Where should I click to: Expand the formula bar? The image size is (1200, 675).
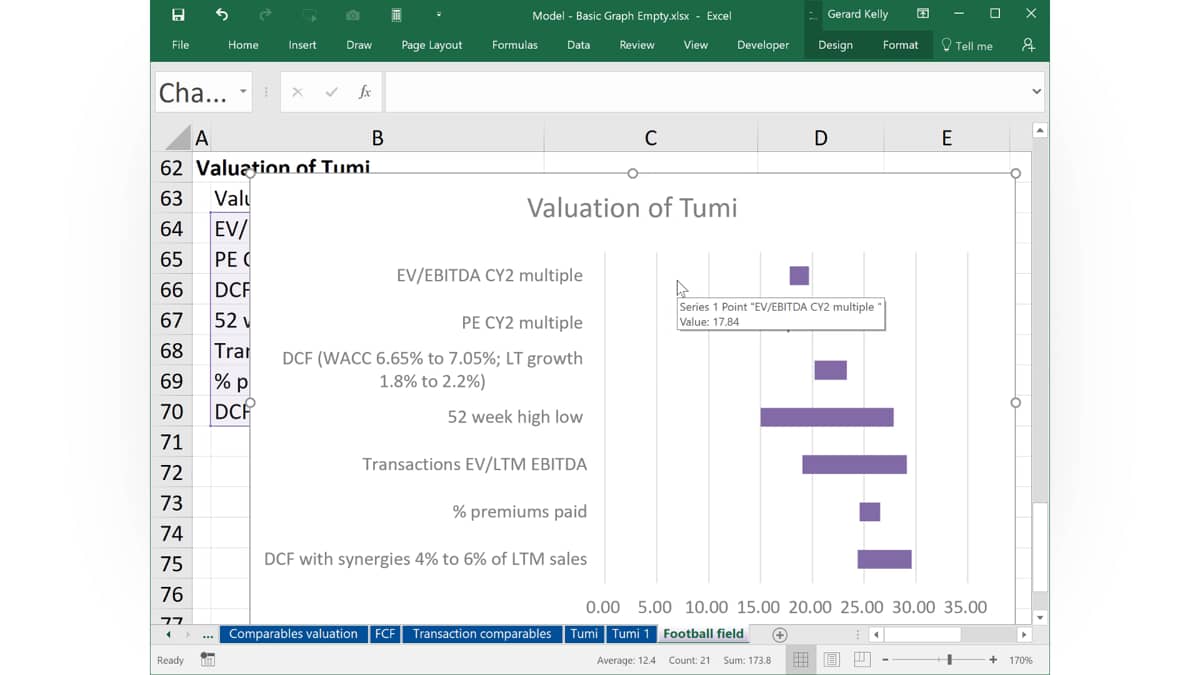coord(1036,92)
